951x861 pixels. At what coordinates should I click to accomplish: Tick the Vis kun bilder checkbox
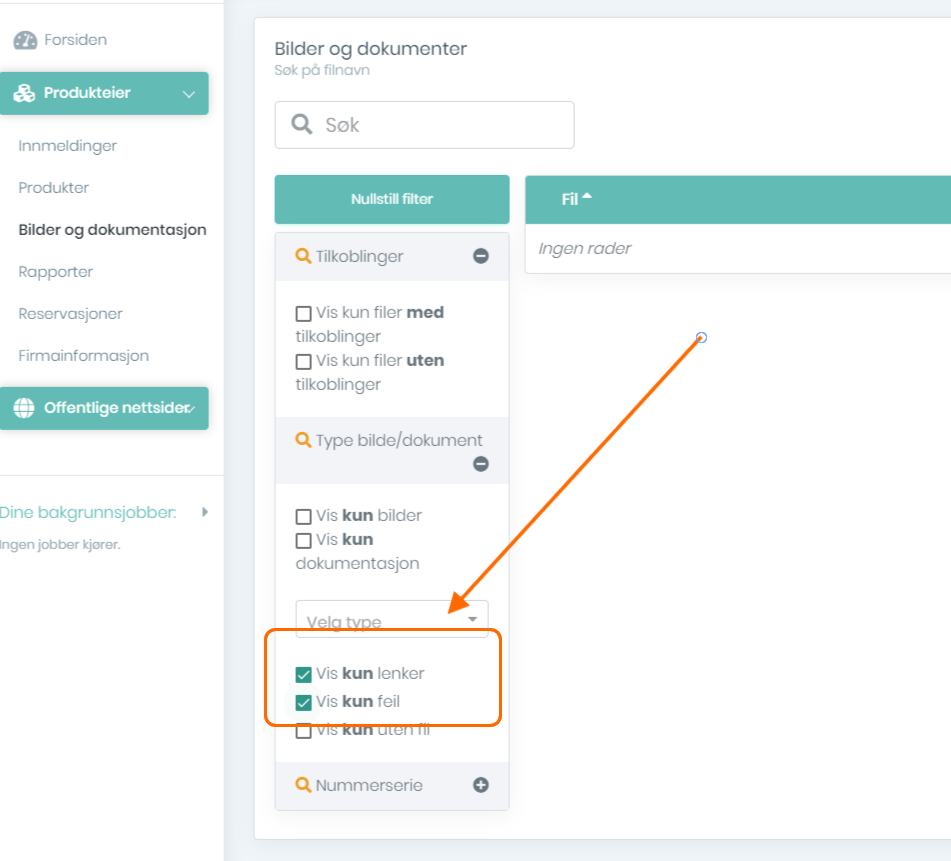[304, 517]
